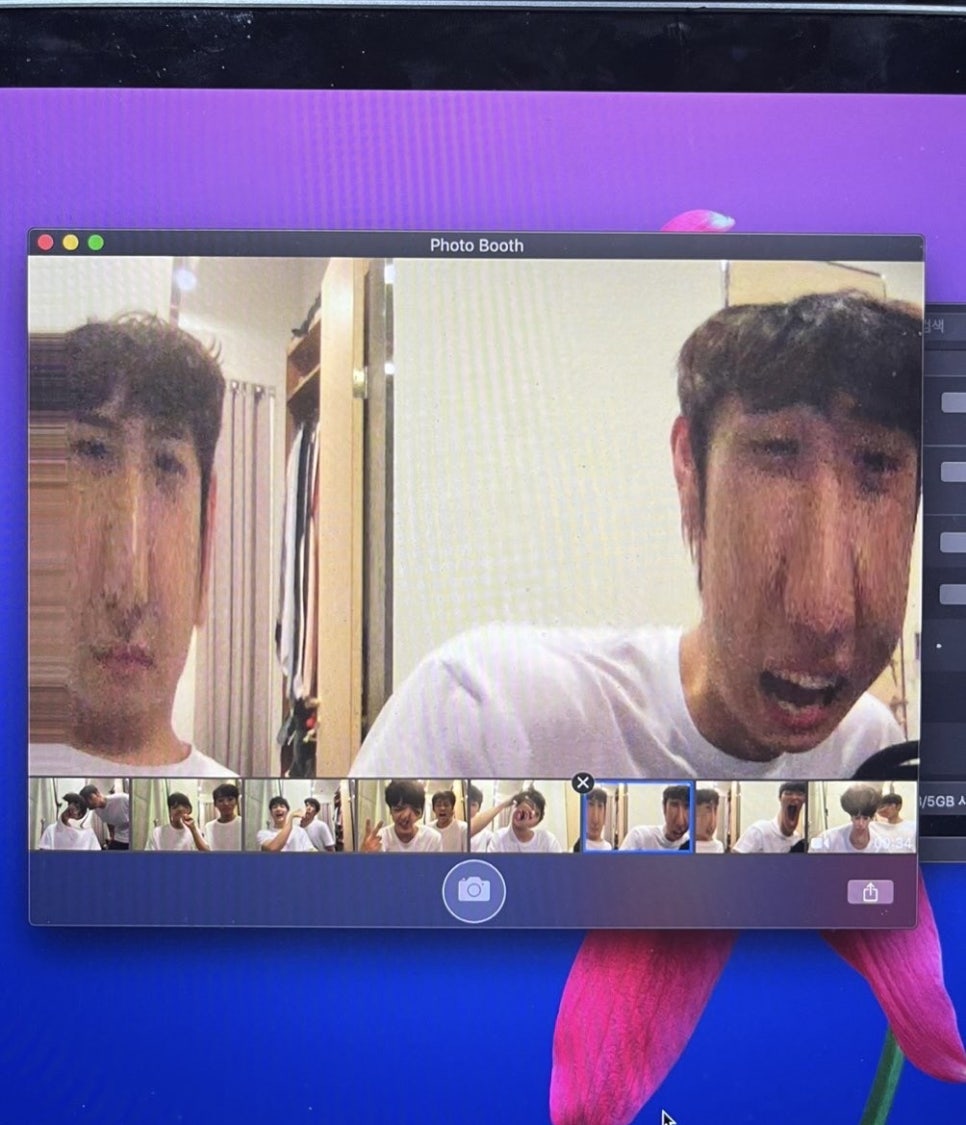Take a photo with the camera button
The image size is (966, 1125).
coord(474,890)
